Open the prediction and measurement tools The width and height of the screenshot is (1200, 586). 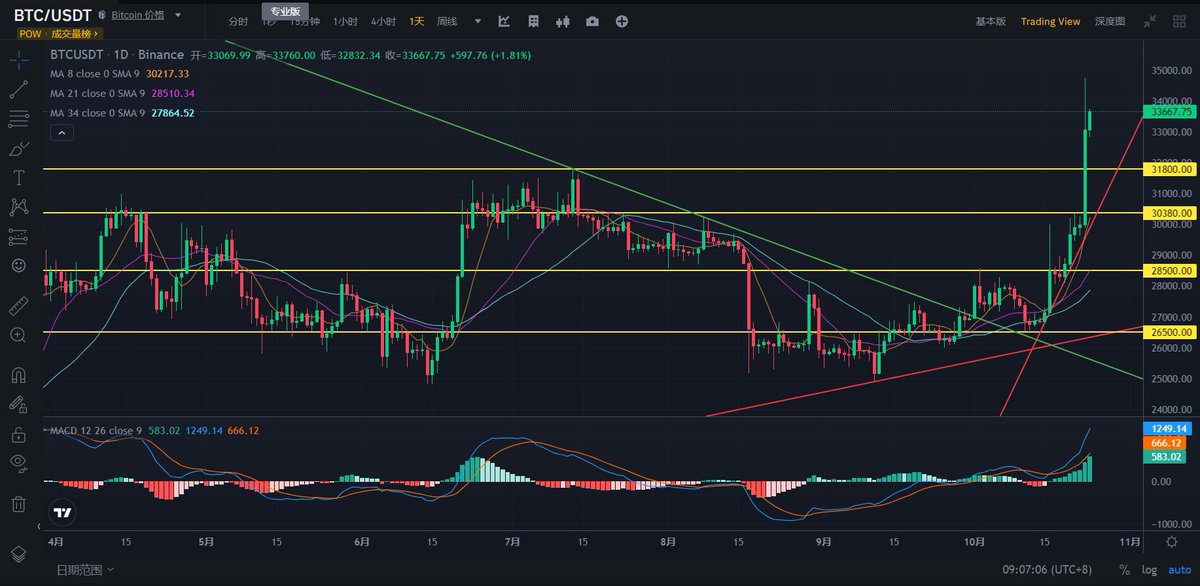click(x=18, y=236)
